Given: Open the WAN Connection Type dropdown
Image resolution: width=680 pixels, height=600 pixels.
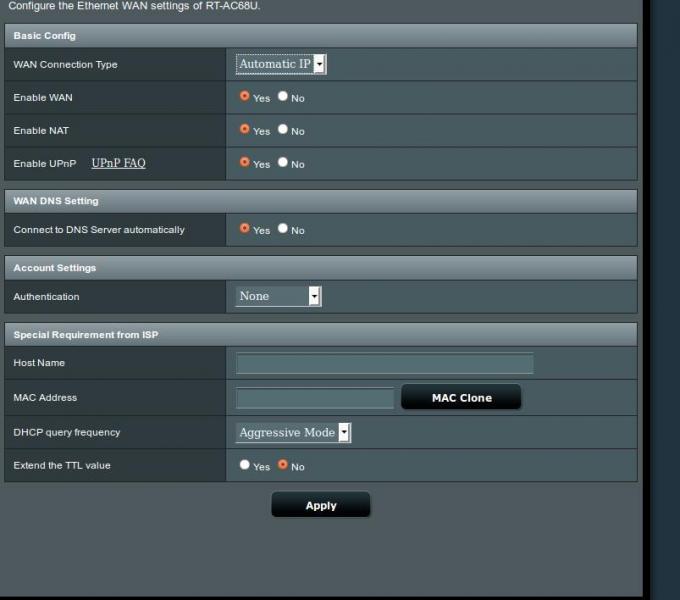Looking at the screenshot, I should coord(281,64).
